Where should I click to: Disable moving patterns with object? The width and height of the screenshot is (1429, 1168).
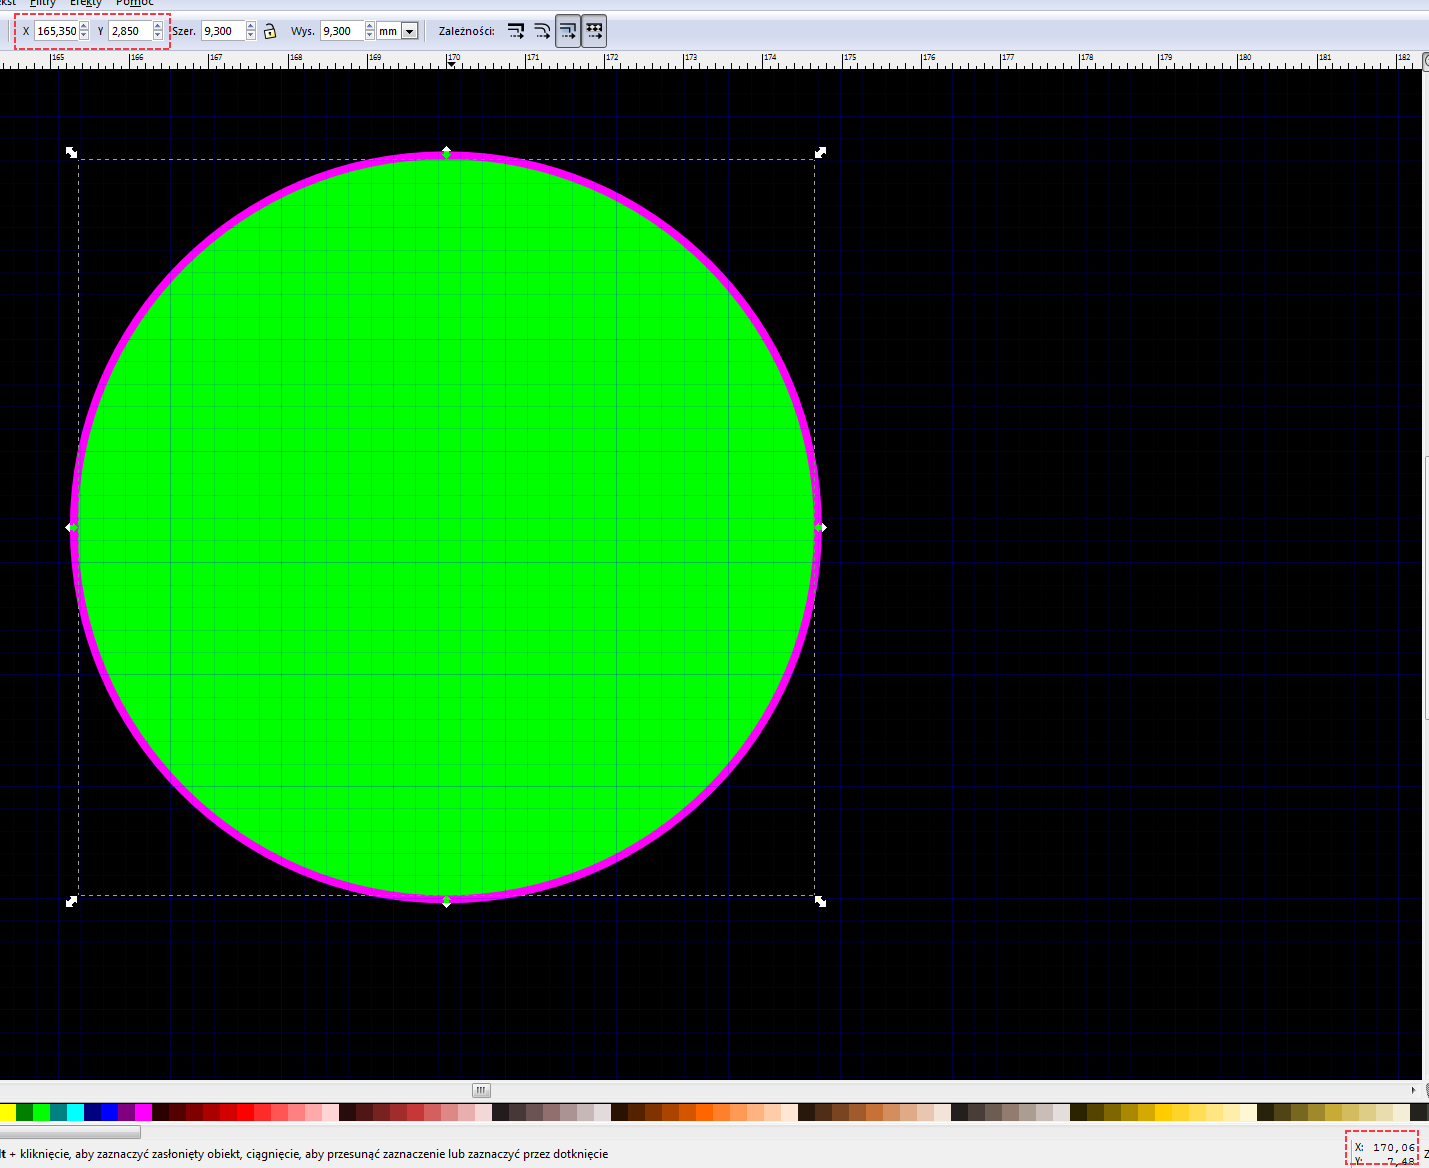[x=594, y=31]
